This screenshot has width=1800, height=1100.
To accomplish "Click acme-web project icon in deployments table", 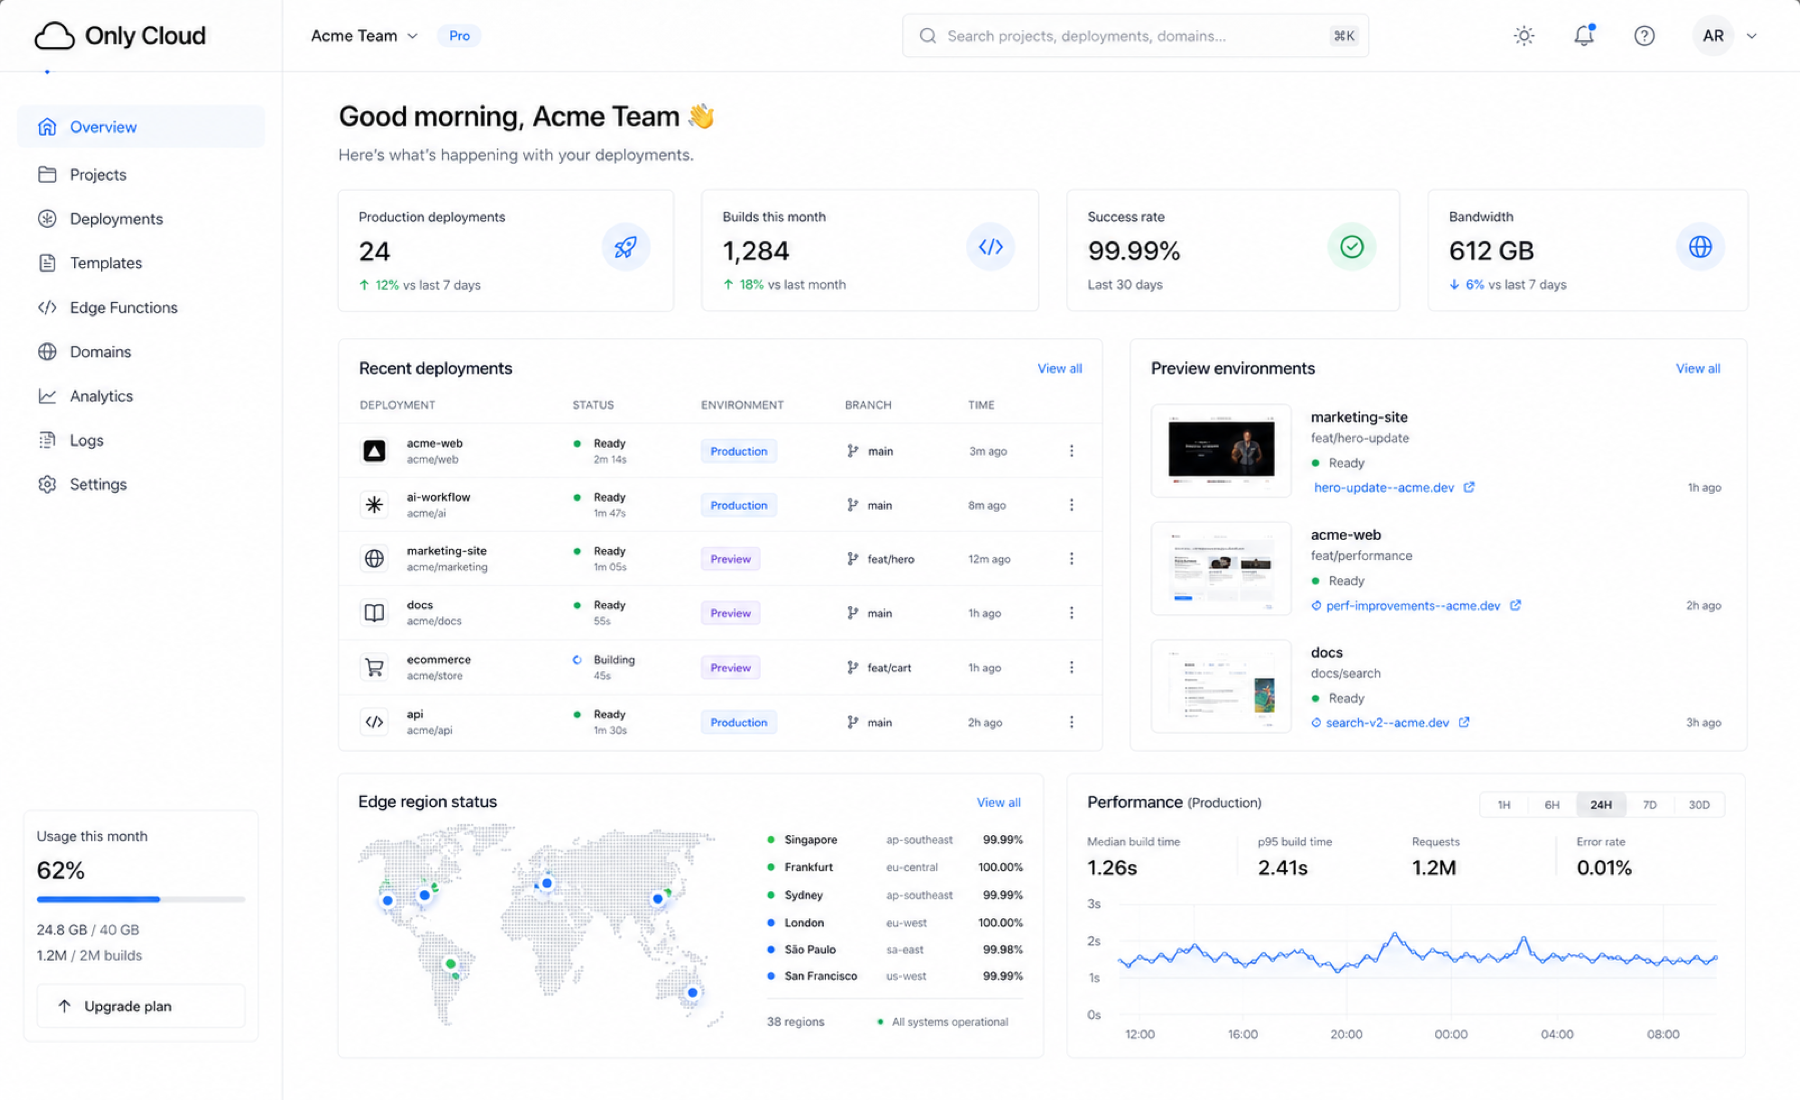I will (x=374, y=451).
